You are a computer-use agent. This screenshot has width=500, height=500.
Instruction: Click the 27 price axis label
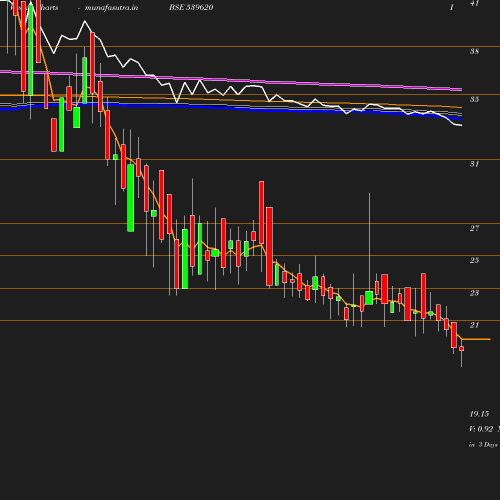point(474,228)
